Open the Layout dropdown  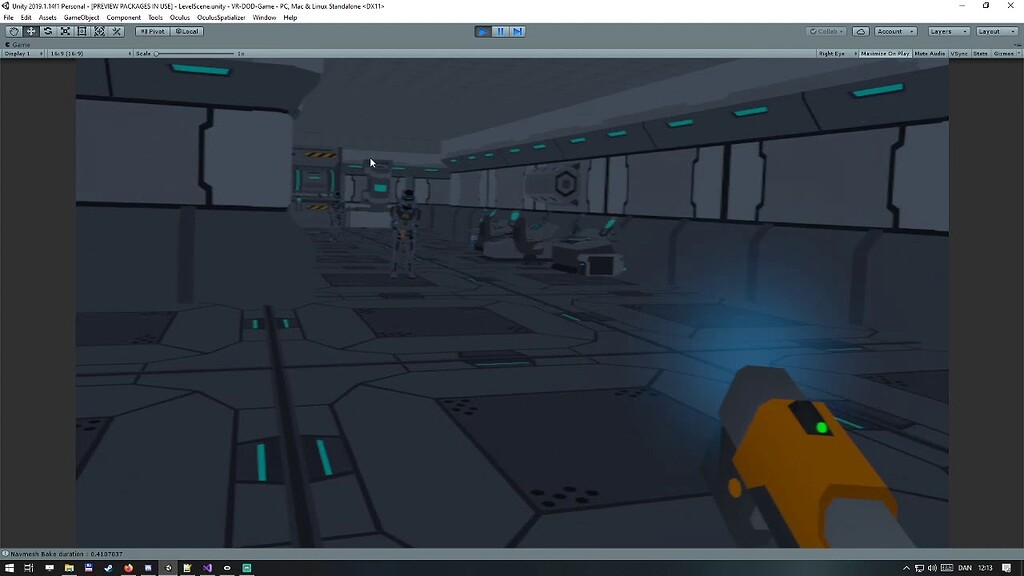[998, 31]
